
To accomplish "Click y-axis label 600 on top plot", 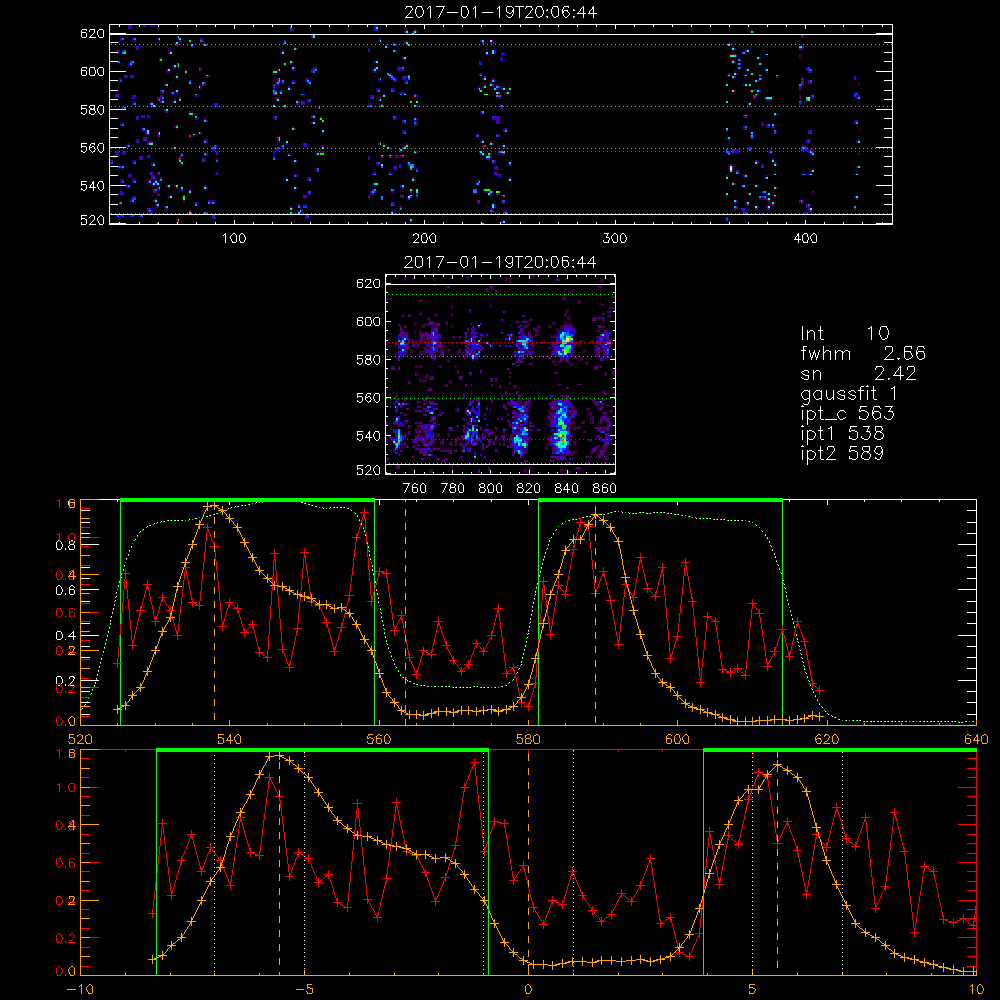I will pos(92,71).
